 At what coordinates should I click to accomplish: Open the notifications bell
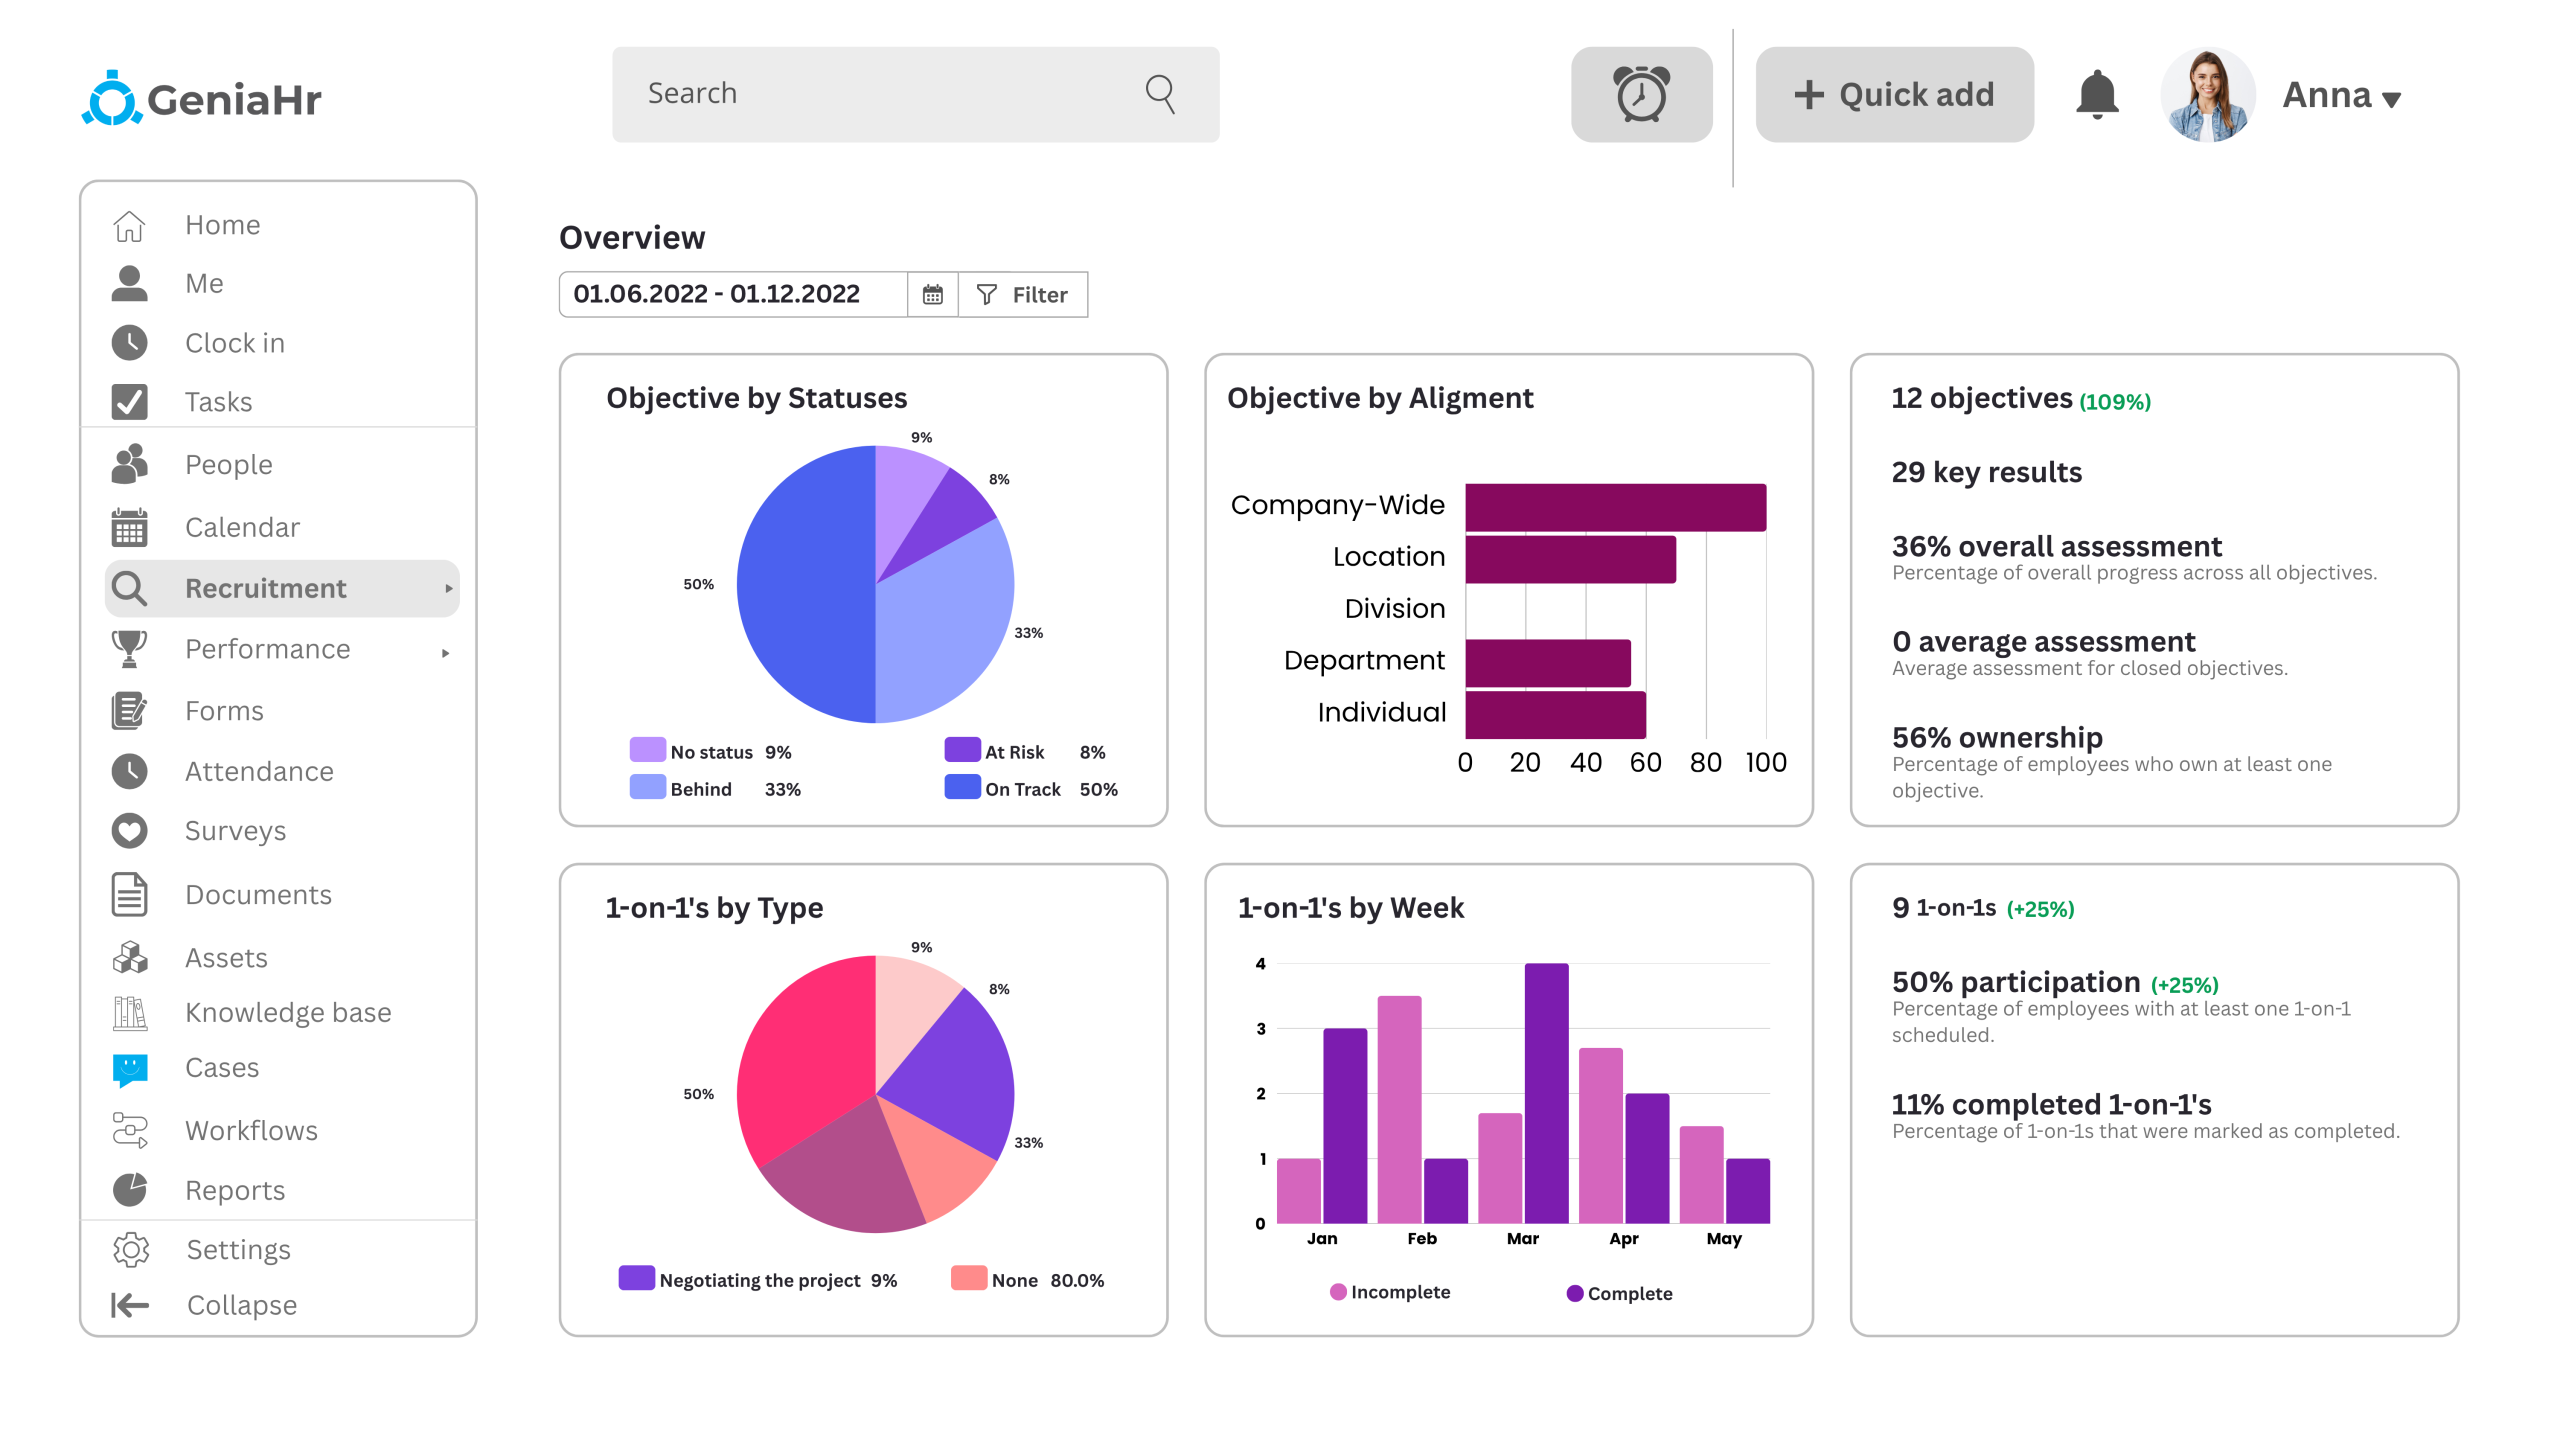[x=2097, y=95]
